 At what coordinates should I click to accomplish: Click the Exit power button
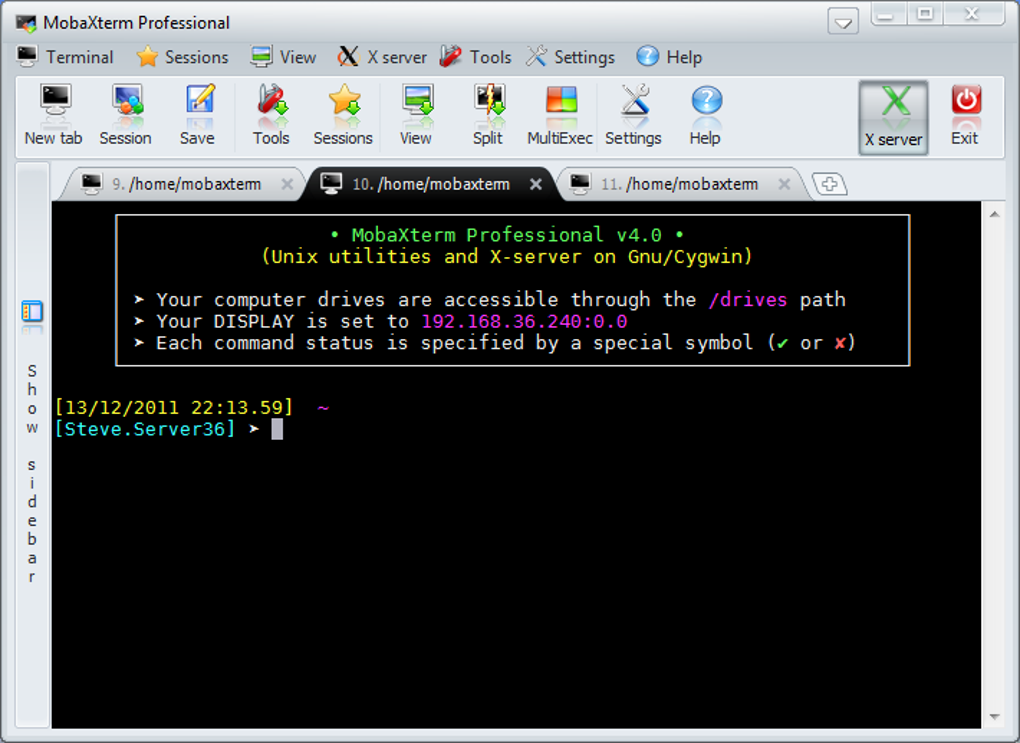[x=965, y=115]
